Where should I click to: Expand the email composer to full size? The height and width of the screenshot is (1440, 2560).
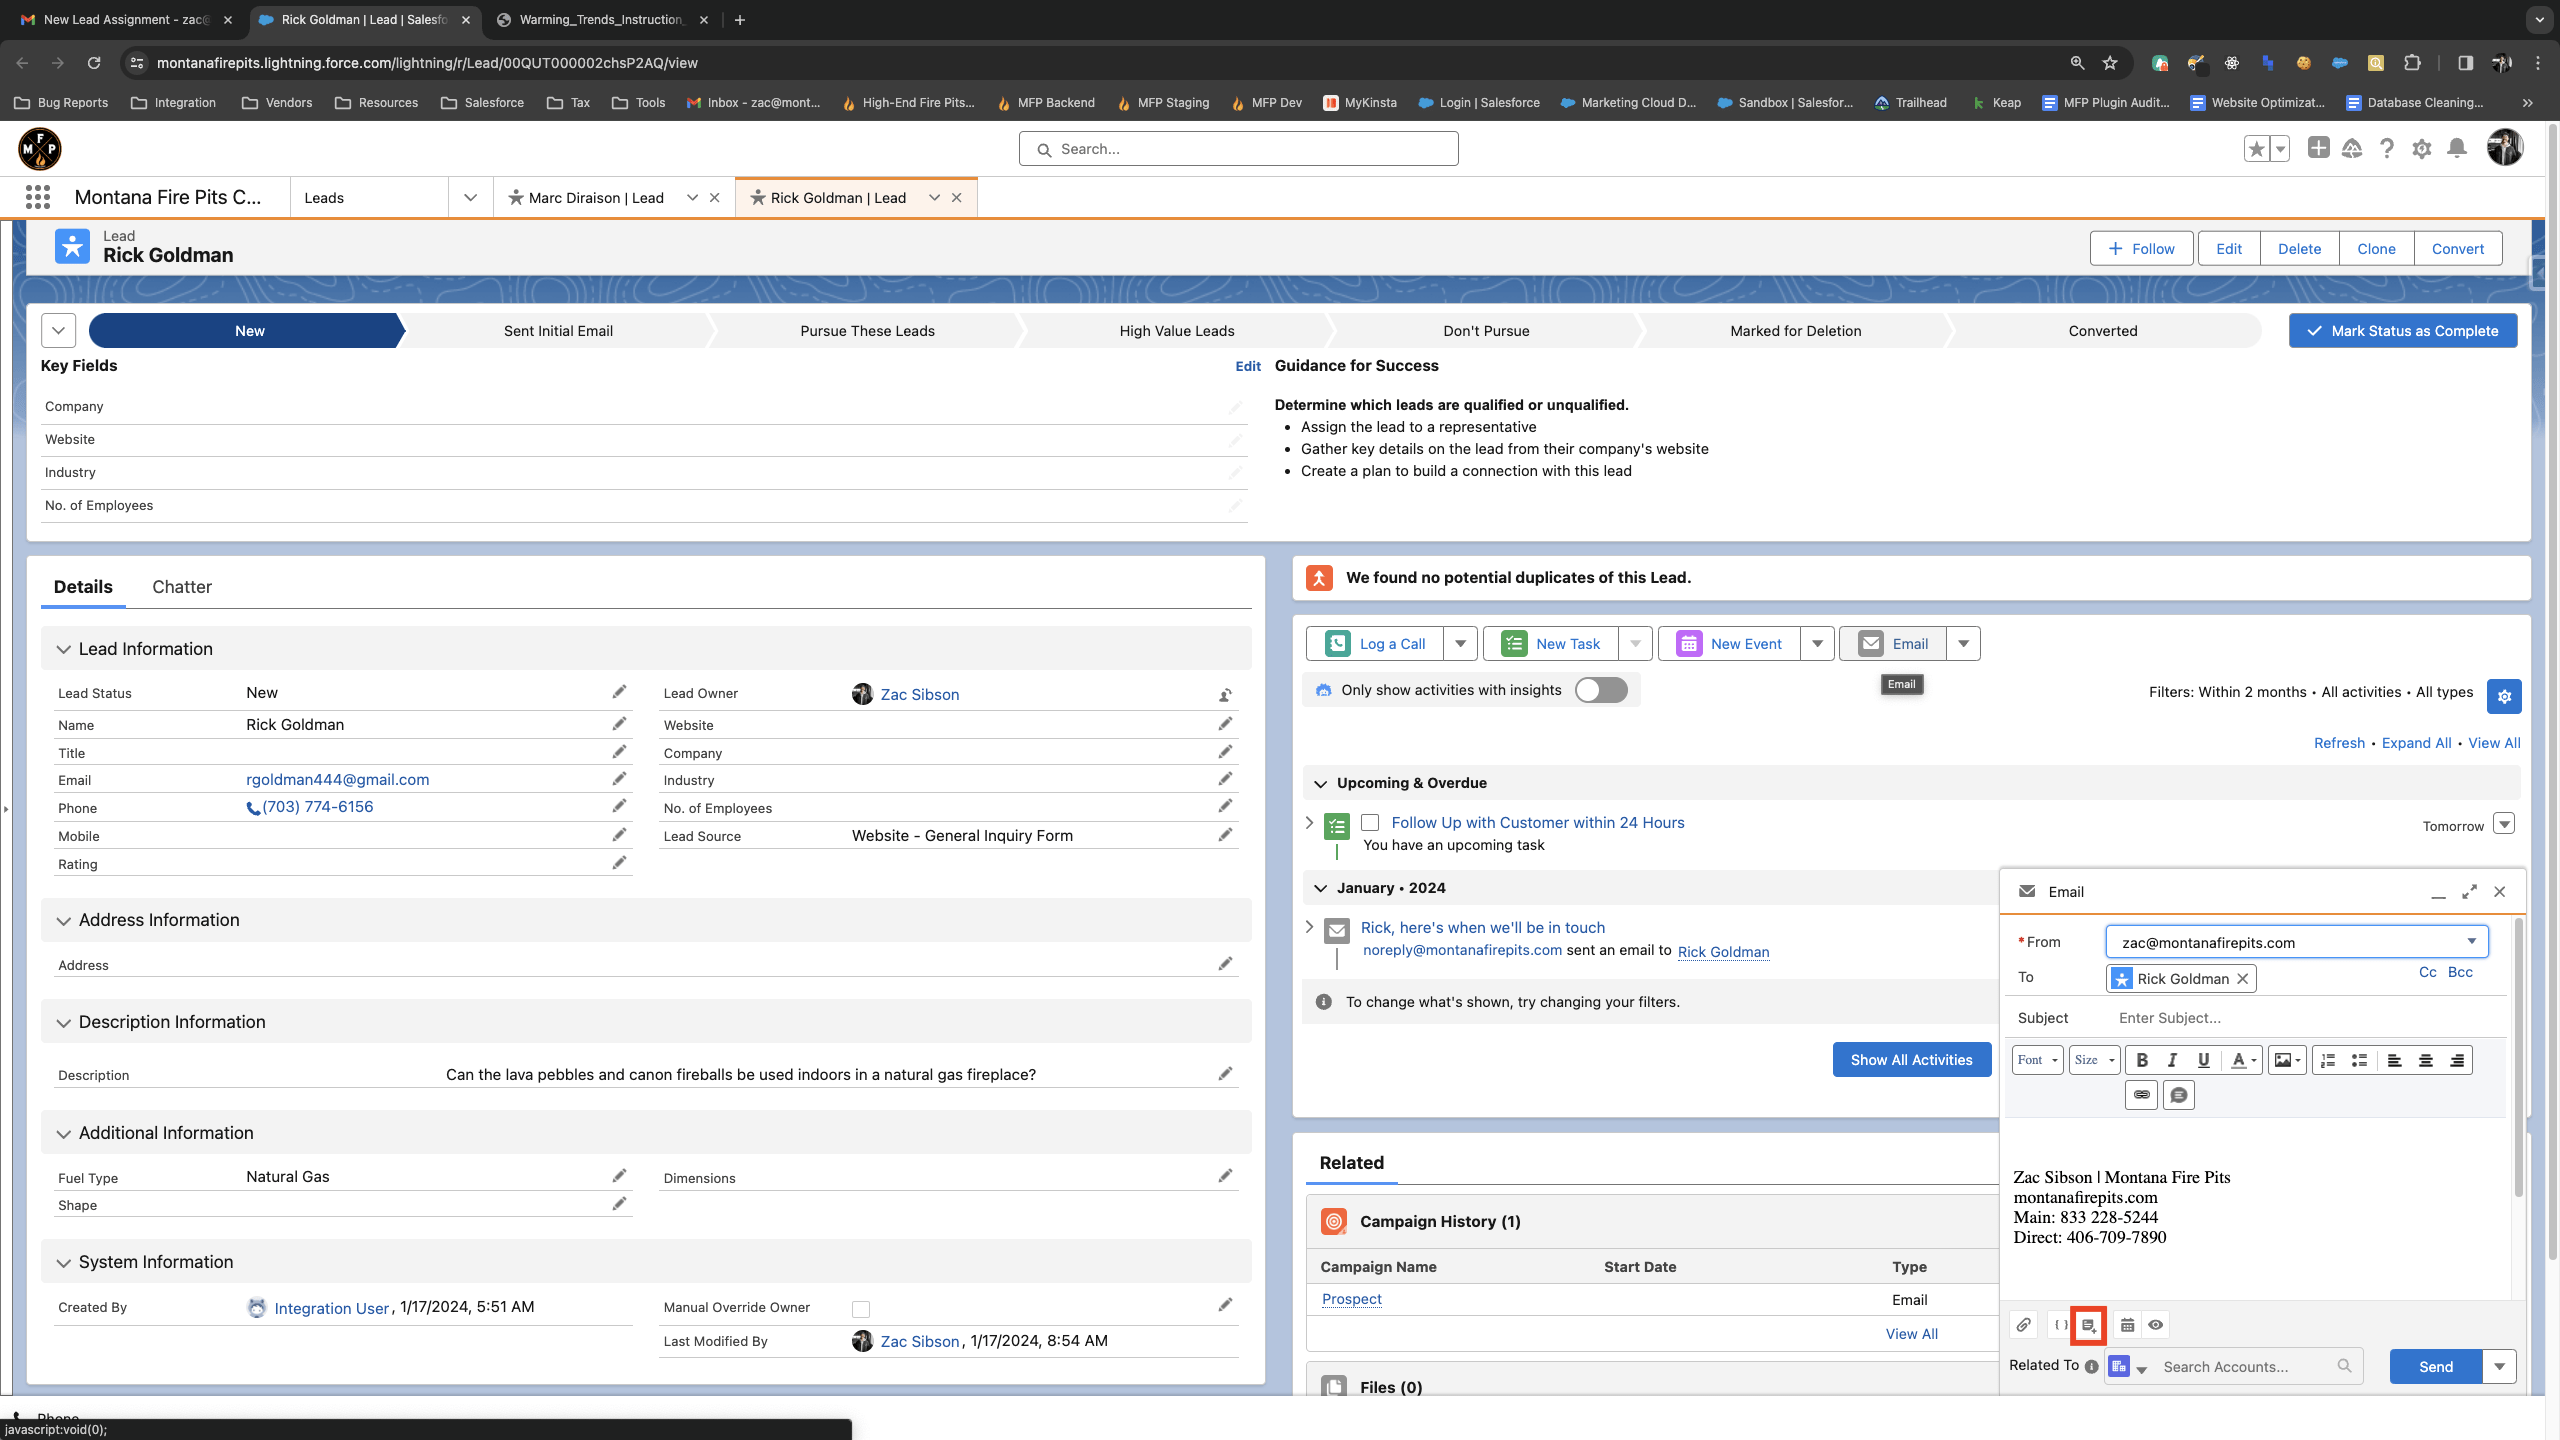2469,891
